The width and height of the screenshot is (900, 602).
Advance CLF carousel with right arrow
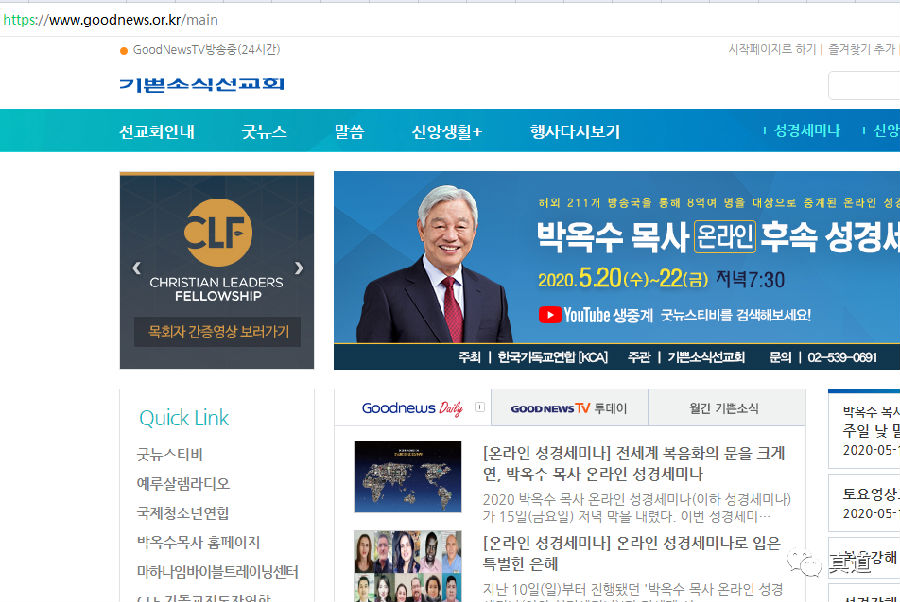pos(298,268)
